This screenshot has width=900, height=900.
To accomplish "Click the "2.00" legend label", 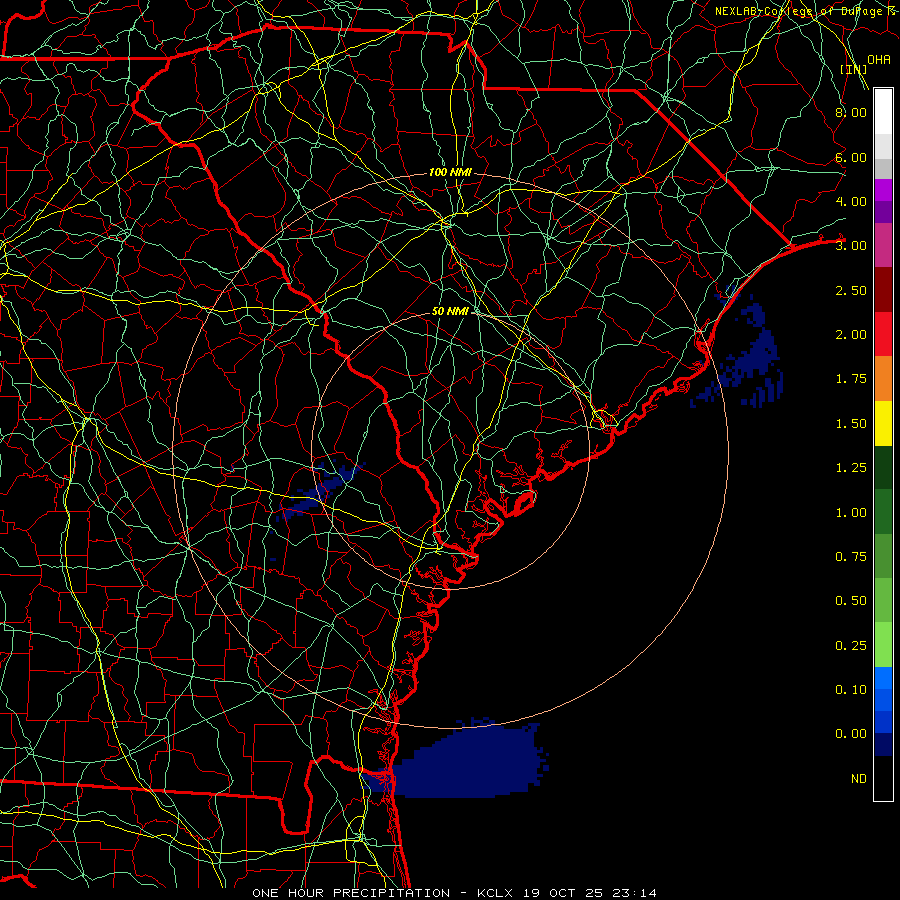I will pyautogui.click(x=851, y=335).
